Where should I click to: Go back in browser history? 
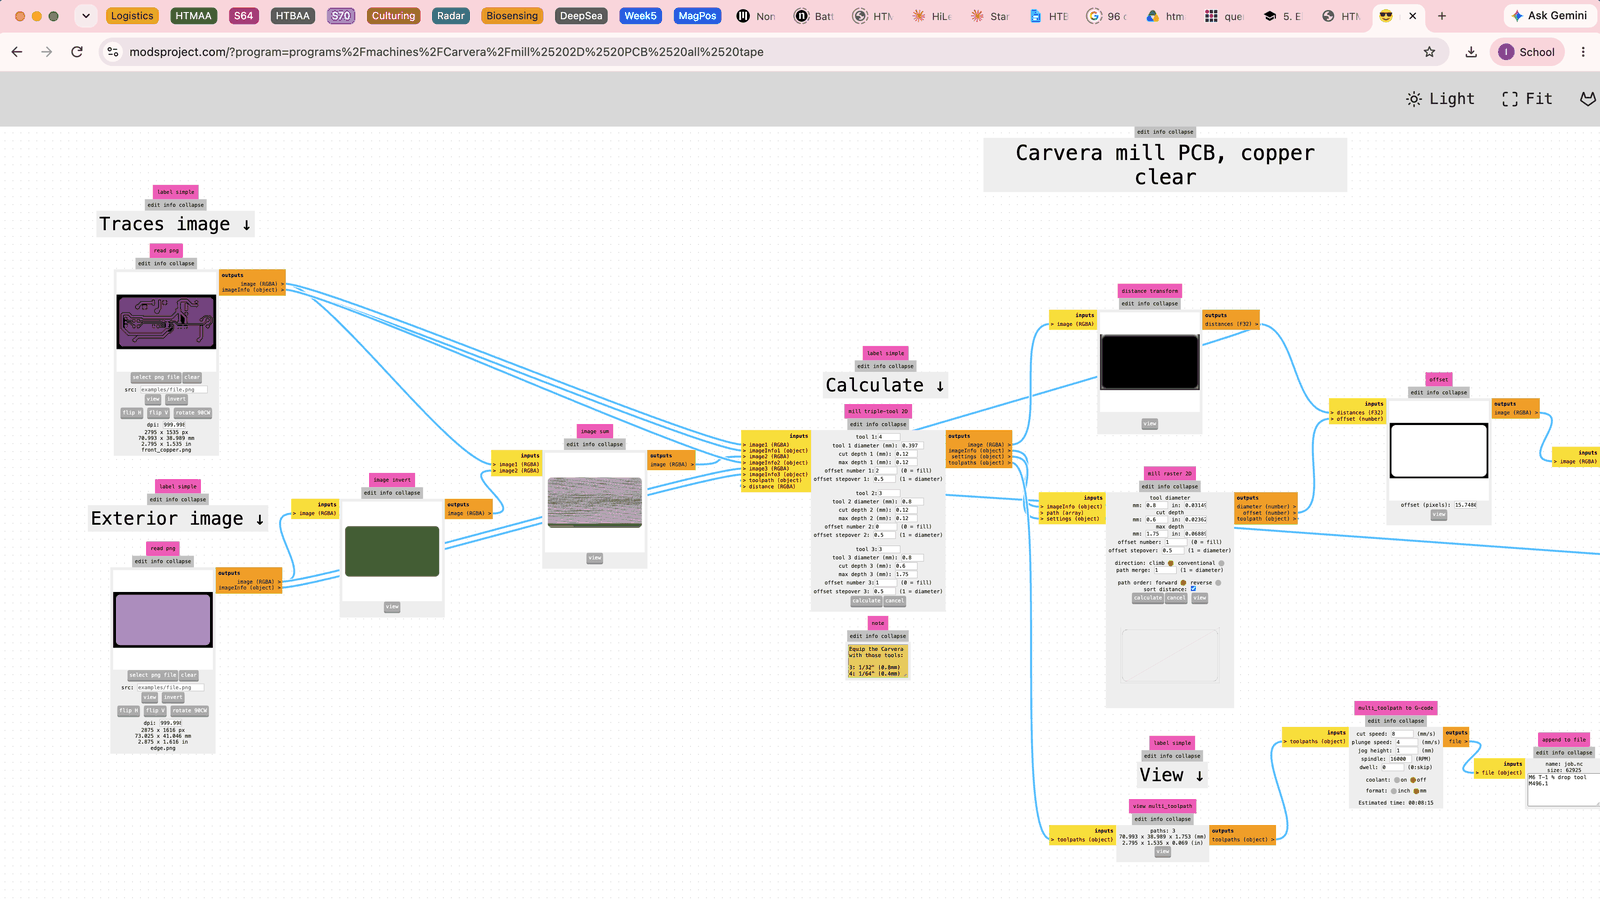tap(17, 52)
